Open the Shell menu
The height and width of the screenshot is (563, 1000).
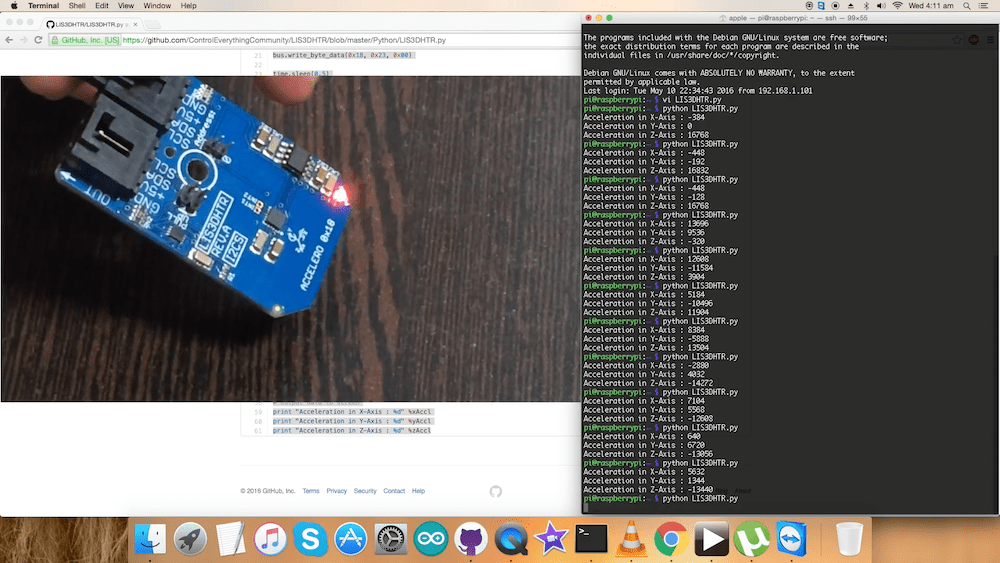(x=77, y=6)
